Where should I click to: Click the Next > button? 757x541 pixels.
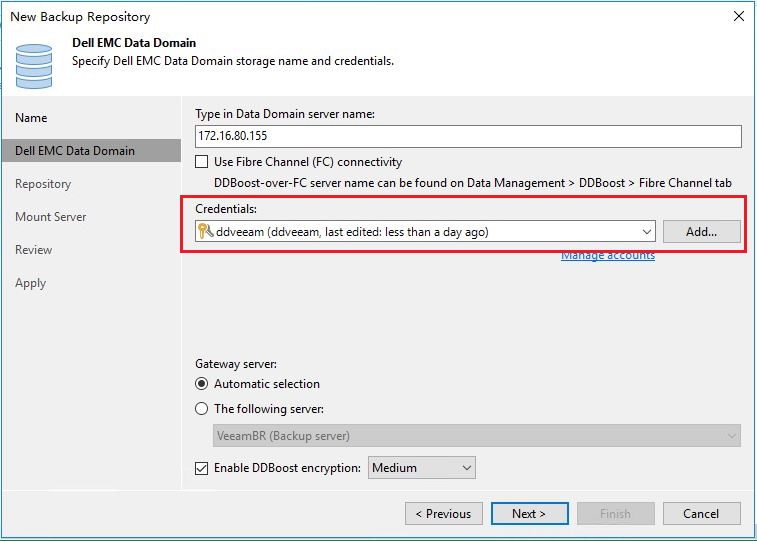click(x=529, y=513)
